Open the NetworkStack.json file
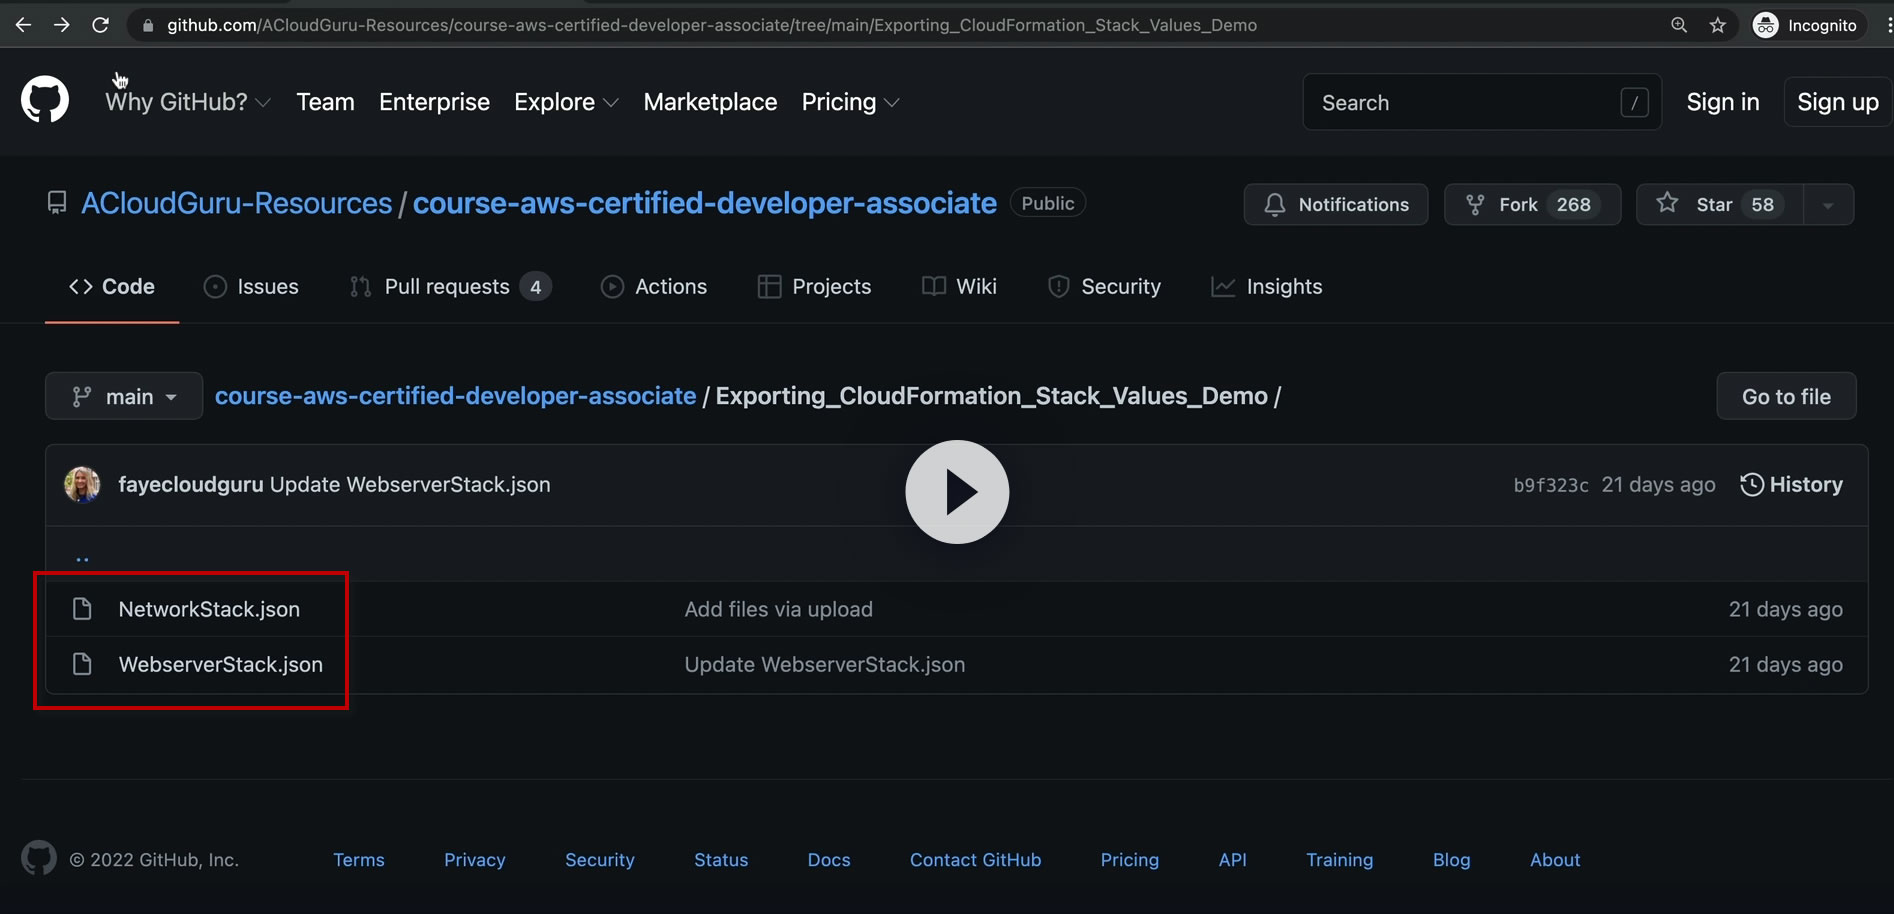Image resolution: width=1894 pixels, height=914 pixels. coord(209,609)
